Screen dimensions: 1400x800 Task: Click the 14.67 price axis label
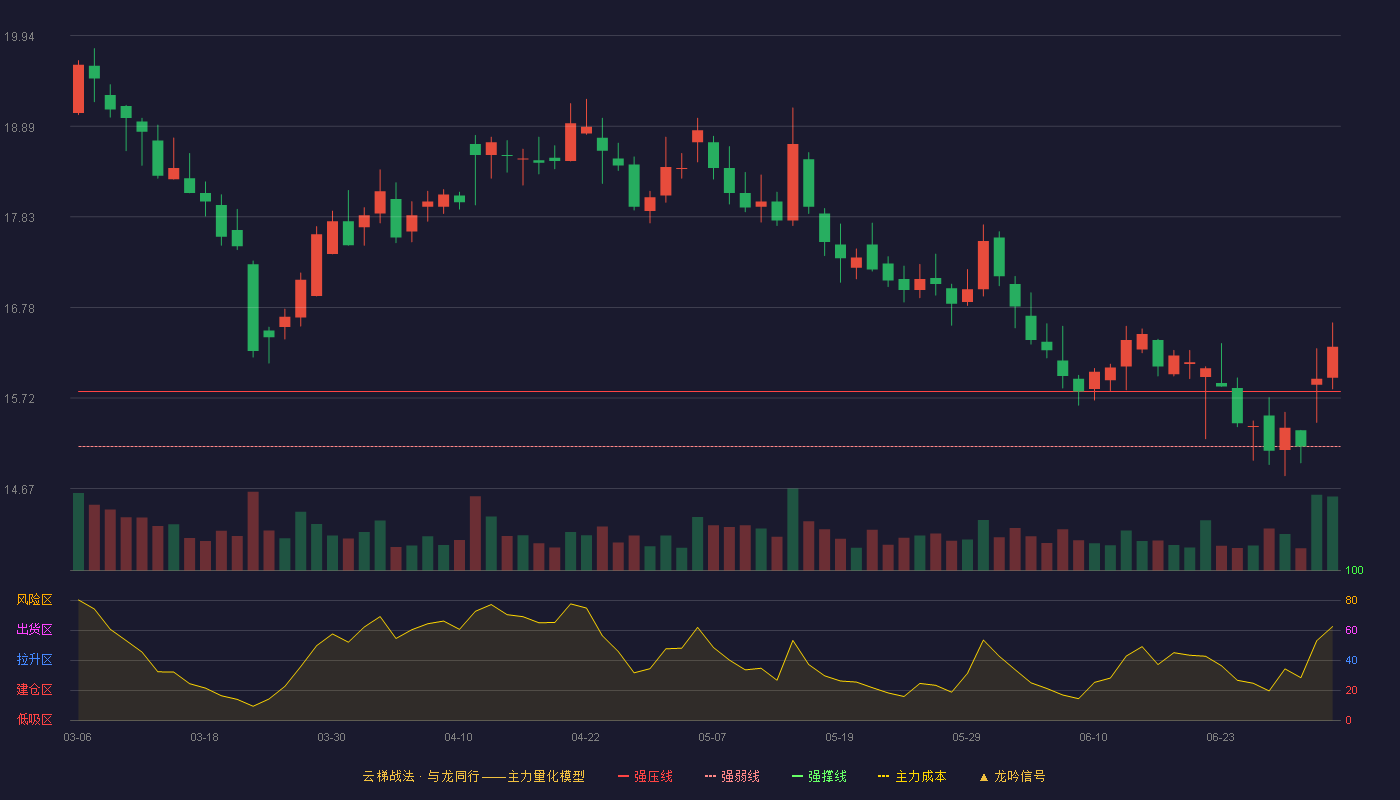pos(19,490)
